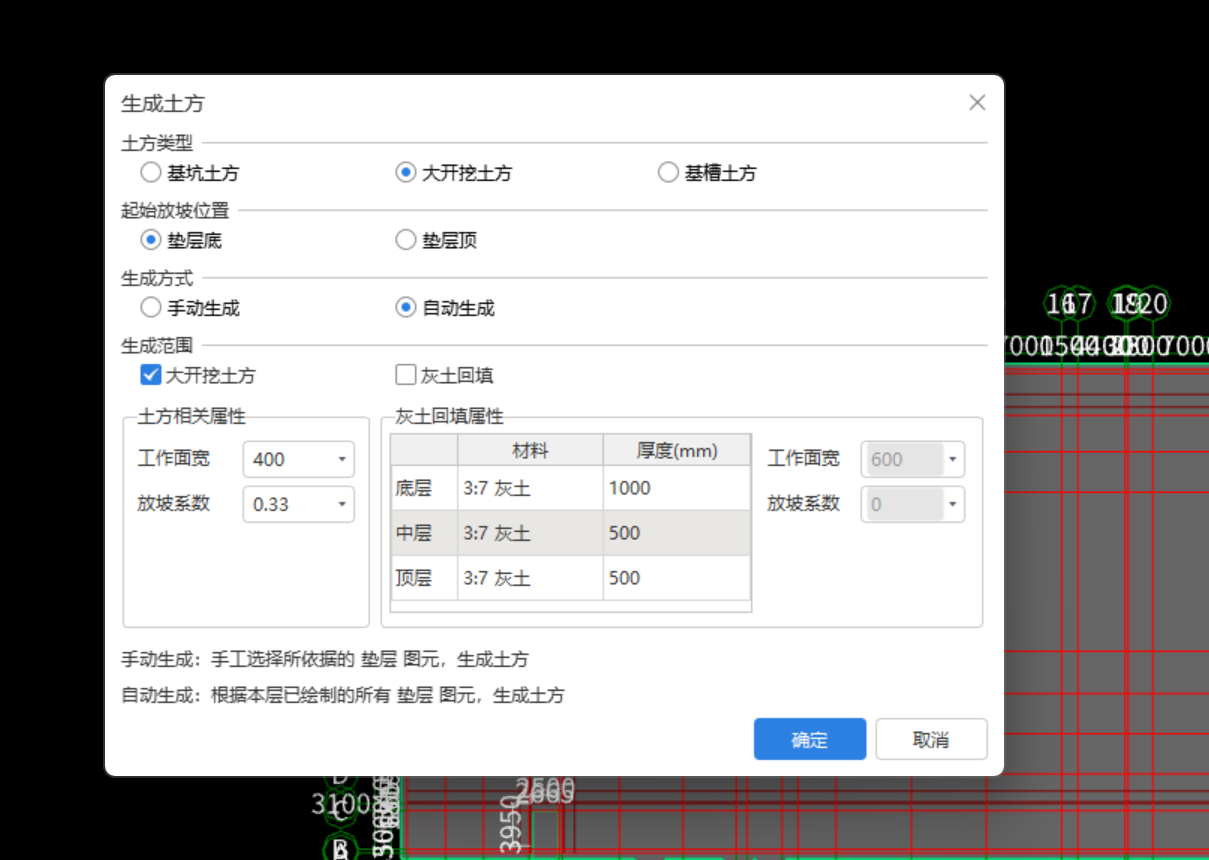Switch generation mode to 手动生成
The height and width of the screenshot is (860, 1209).
coord(150,308)
